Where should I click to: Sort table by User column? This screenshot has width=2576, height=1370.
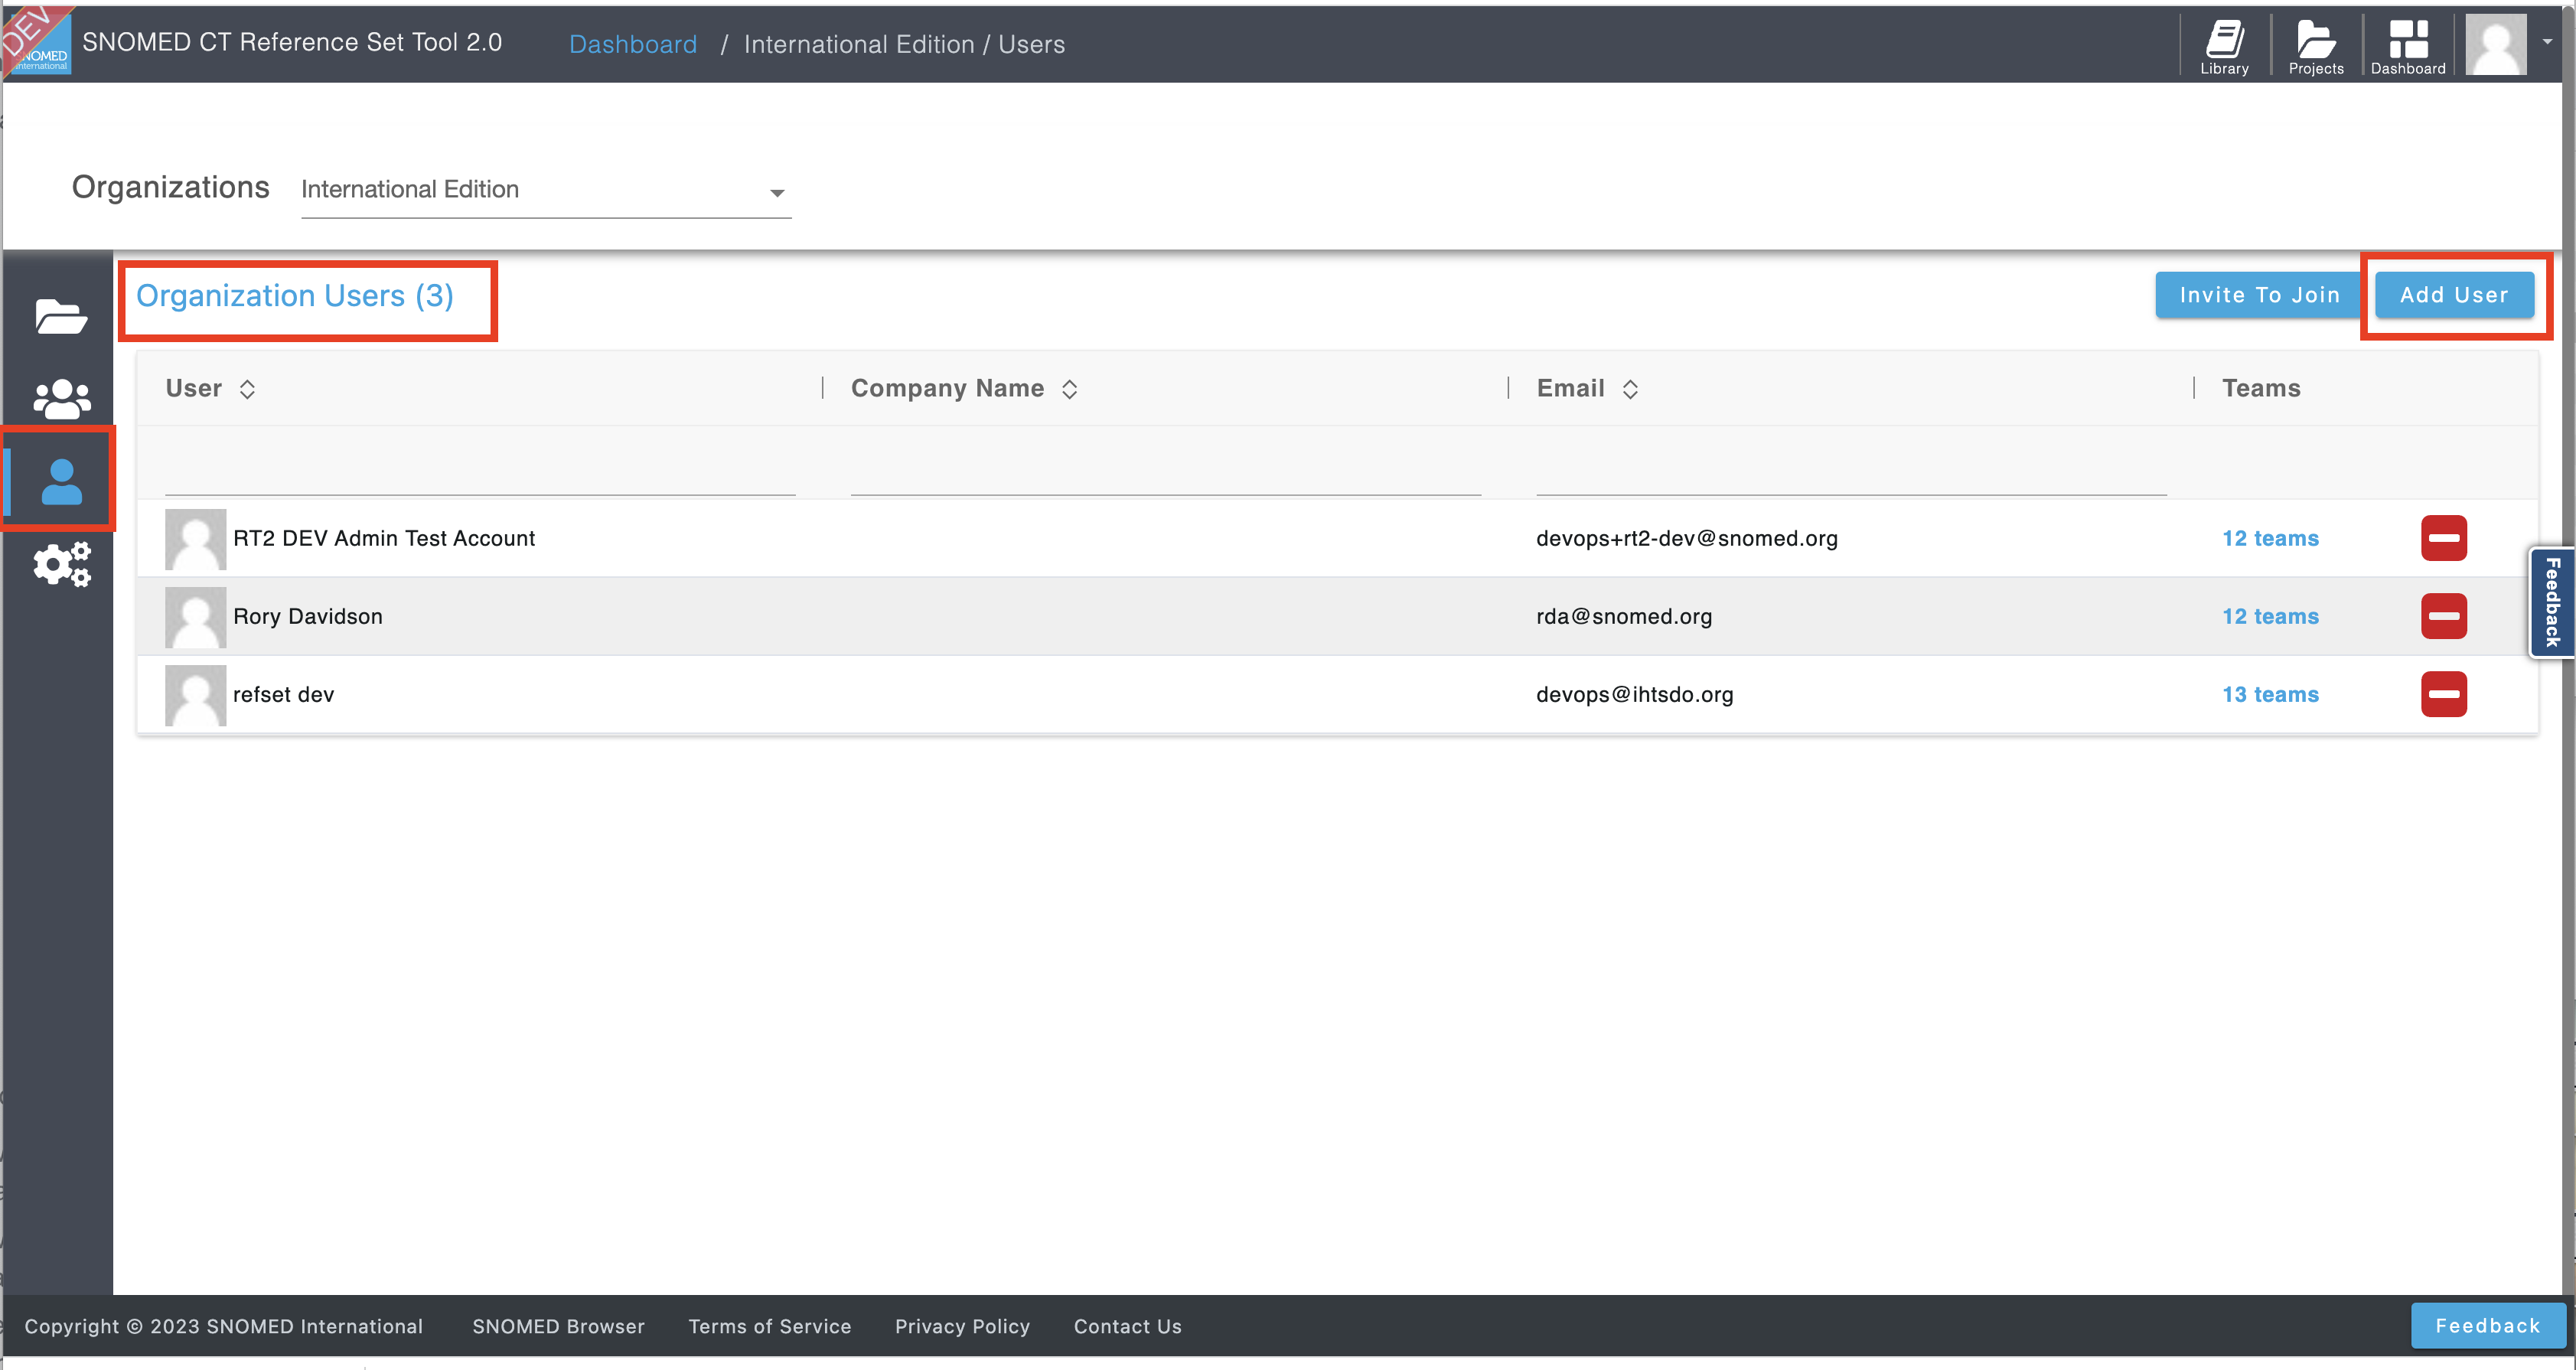[247, 389]
